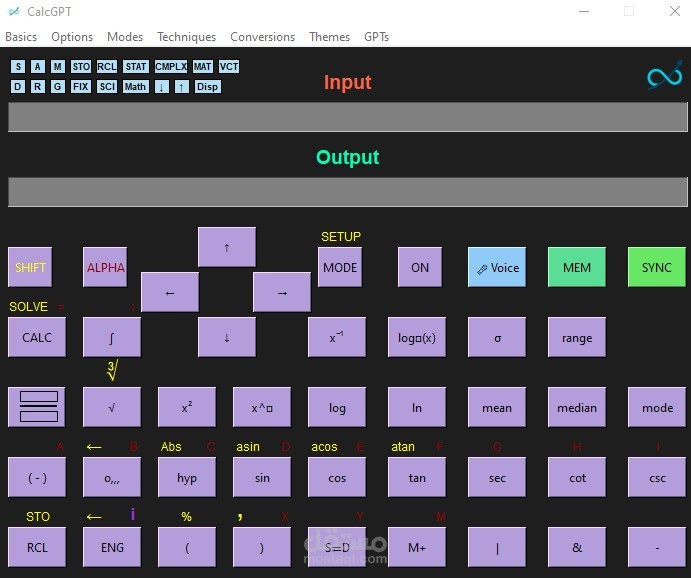Click the M status indicator
The height and width of the screenshot is (578, 691).
coord(58,67)
